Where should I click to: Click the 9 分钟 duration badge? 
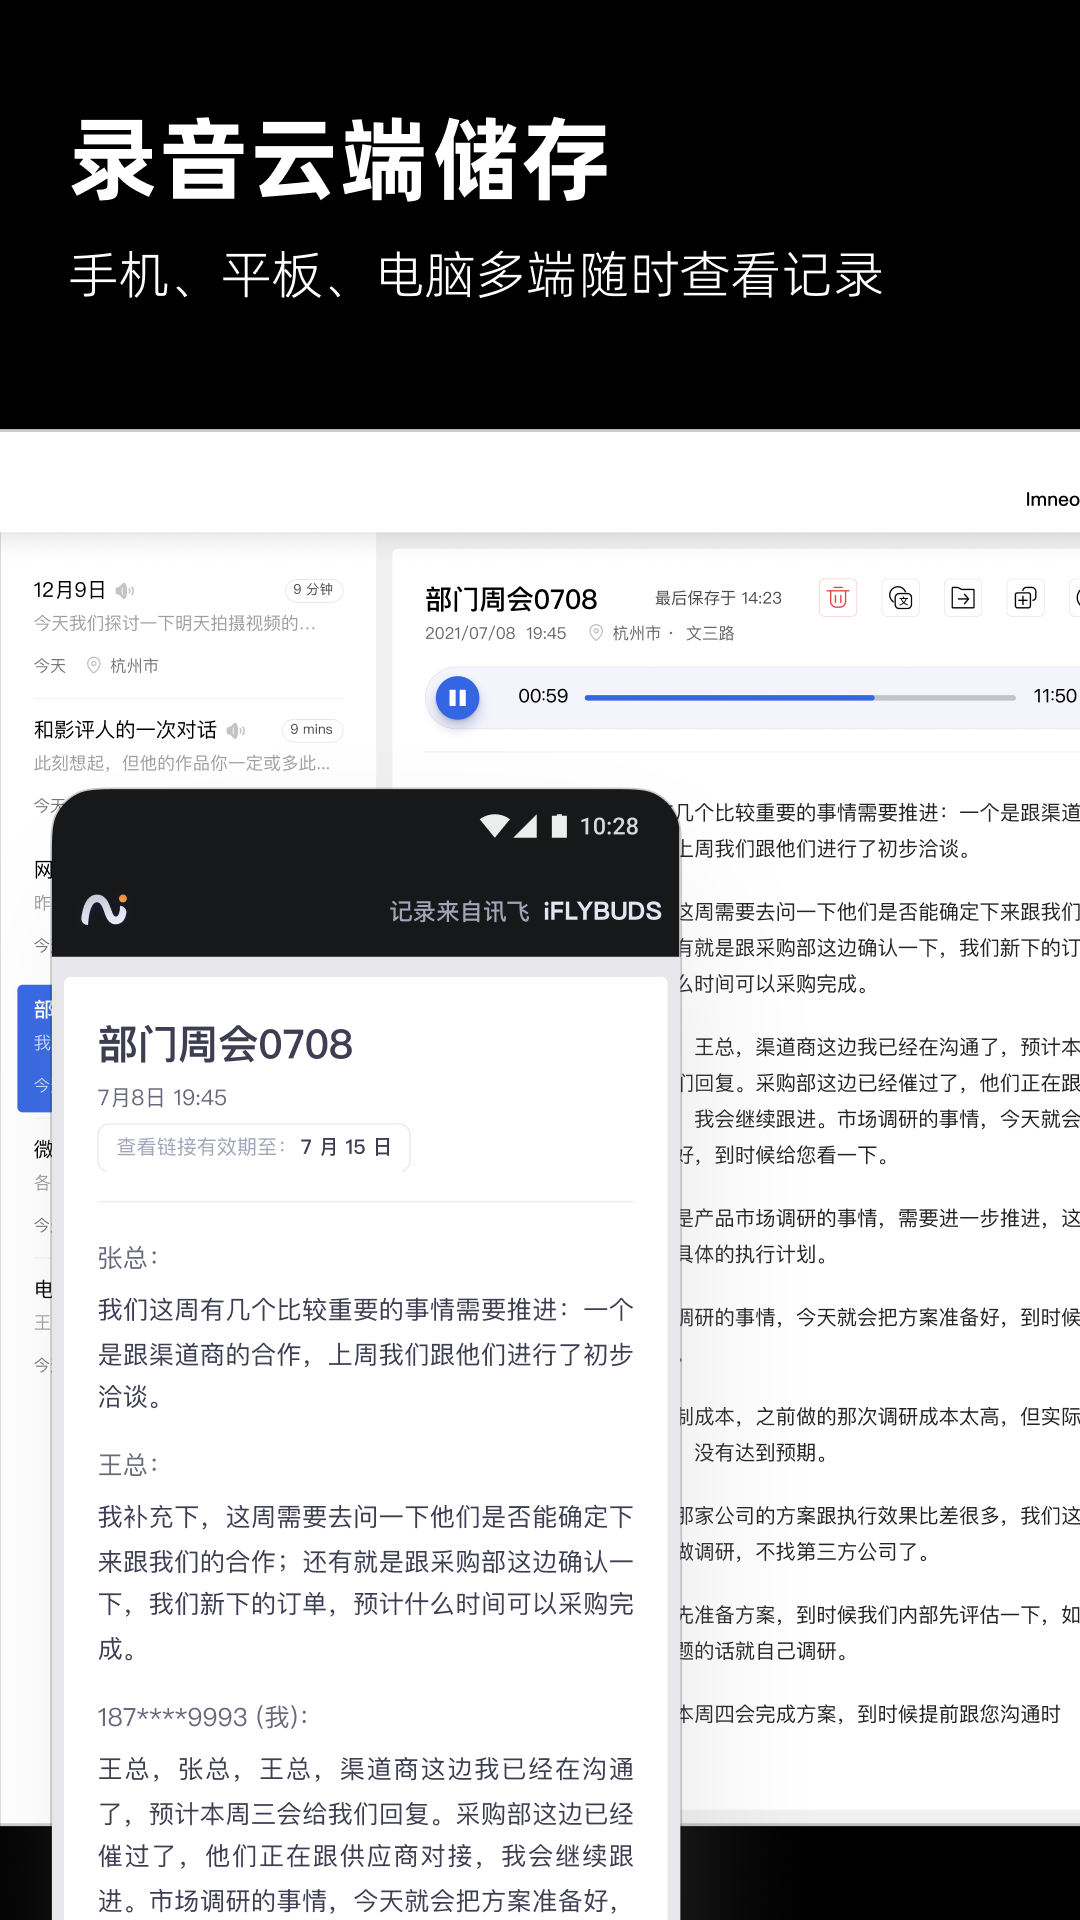pos(313,590)
